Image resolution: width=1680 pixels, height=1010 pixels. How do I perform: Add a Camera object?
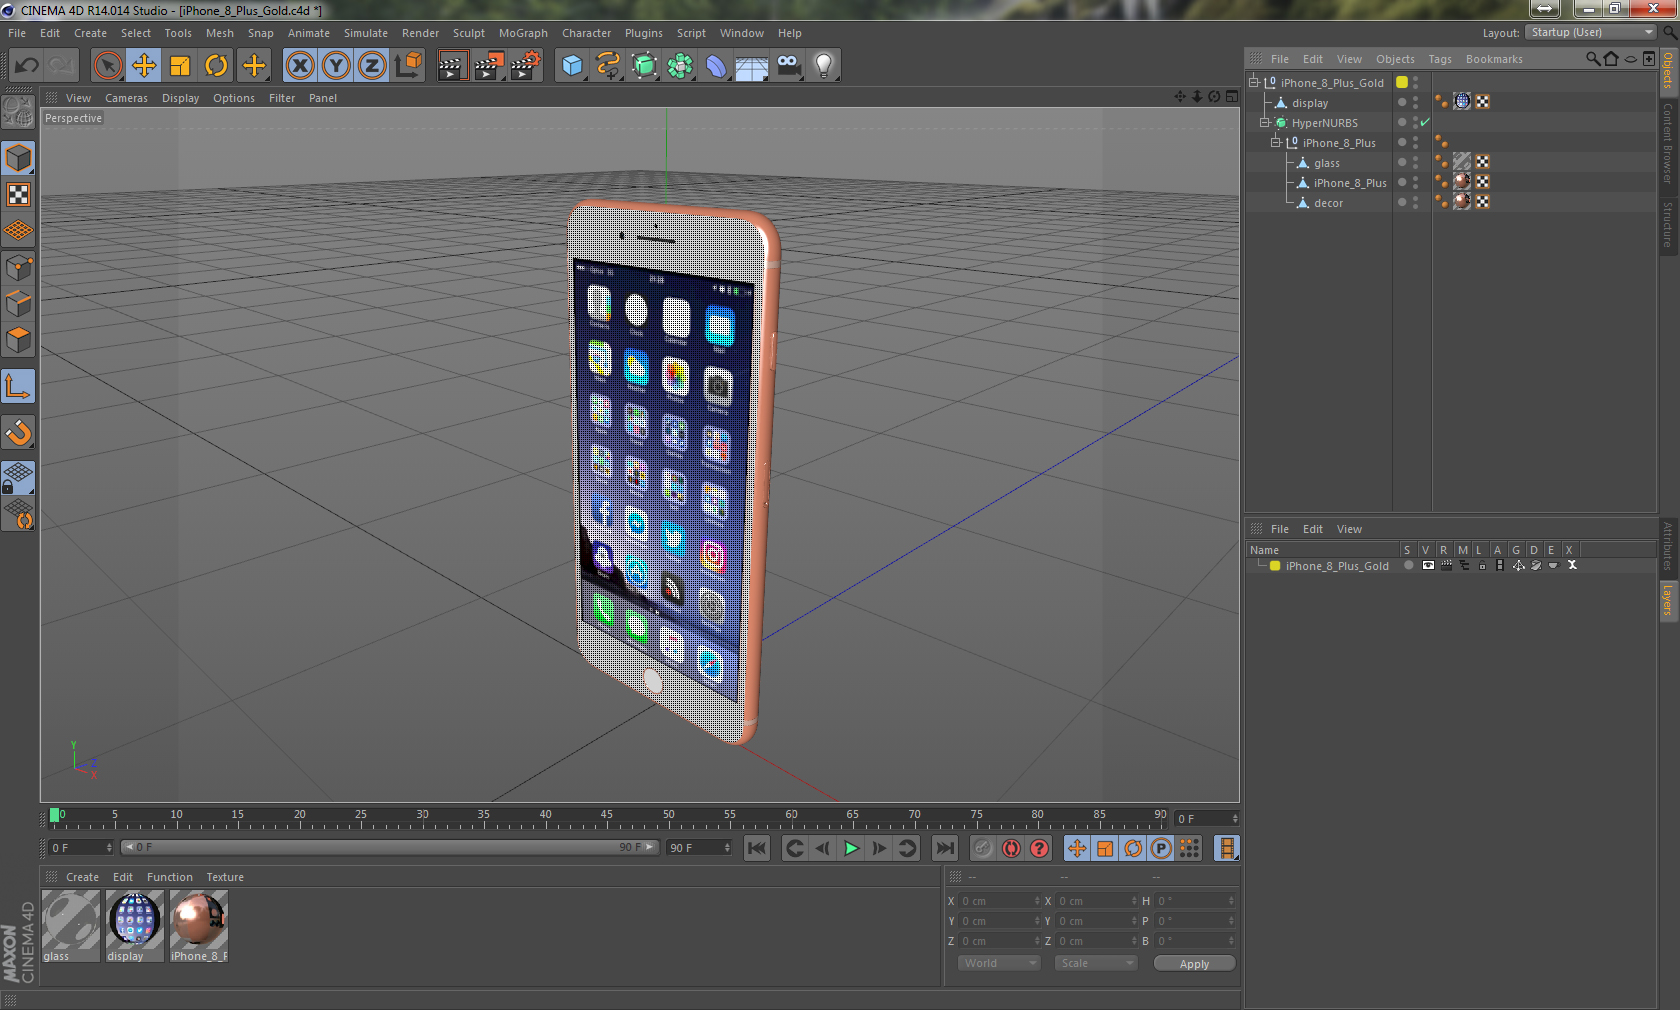click(x=788, y=66)
